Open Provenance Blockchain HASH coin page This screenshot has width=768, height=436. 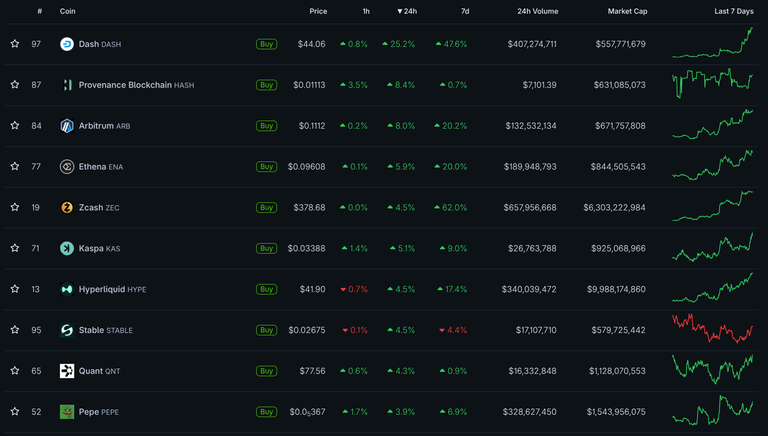pyautogui.click(x=137, y=85)
